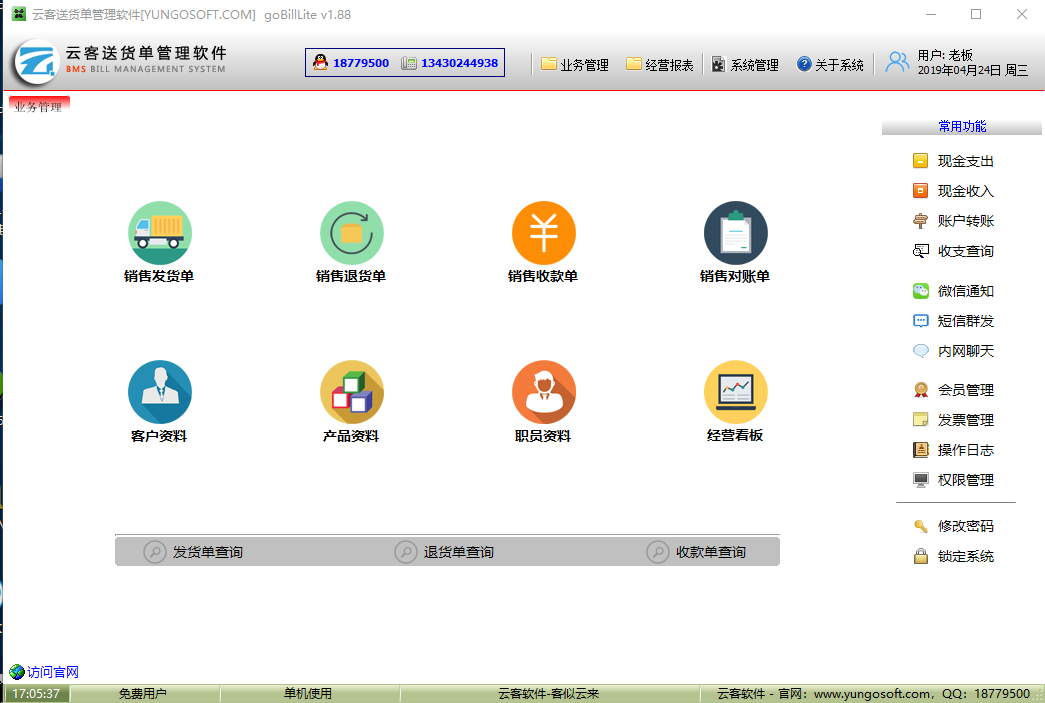
Task: Click the 常用功能 panel header
Action: coord(961,126)
